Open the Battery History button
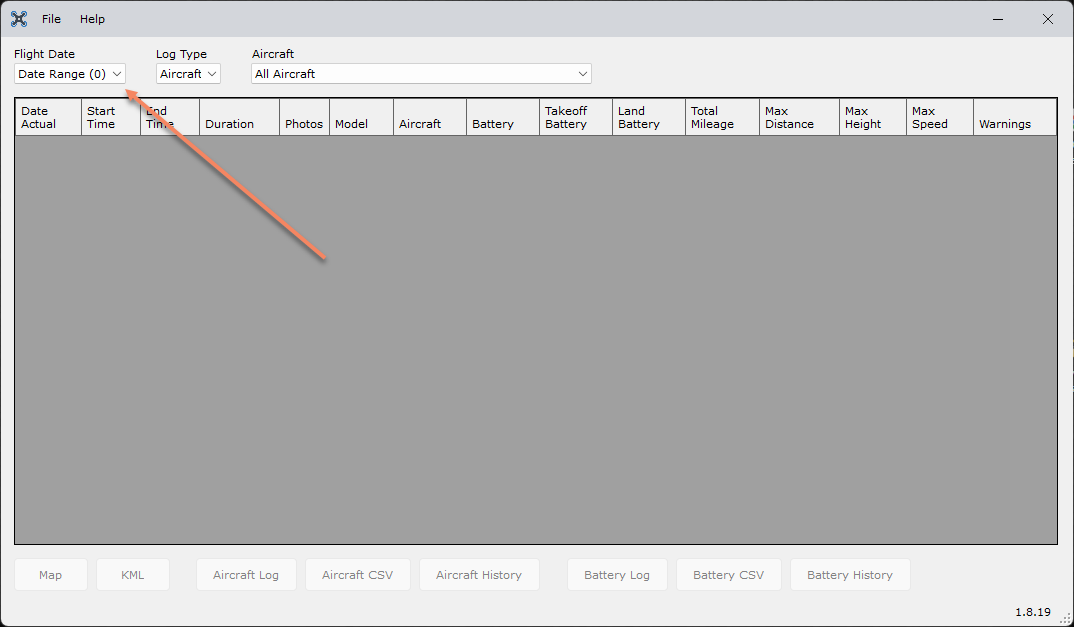Viewport: 1074px width, 627px height. pos(850,575)
